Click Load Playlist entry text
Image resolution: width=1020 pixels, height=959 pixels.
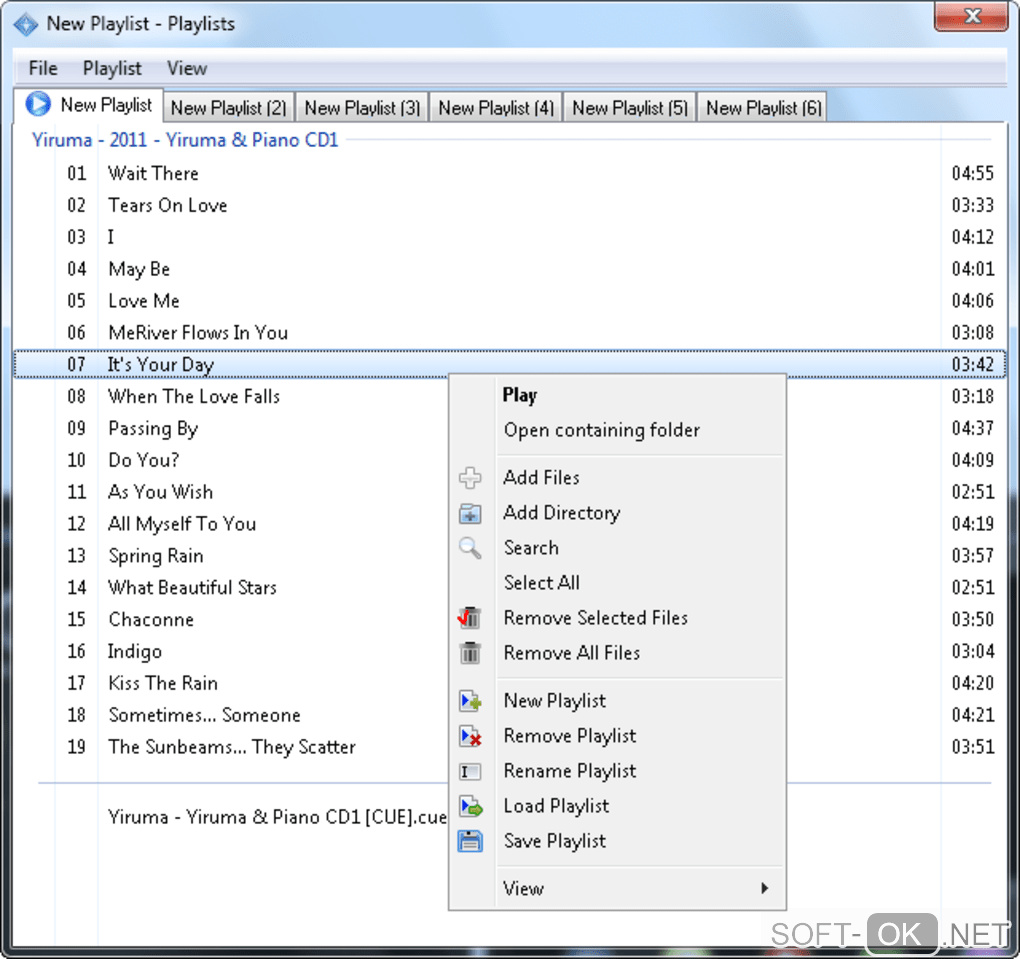pyautogui.click(x=556, y=806)
